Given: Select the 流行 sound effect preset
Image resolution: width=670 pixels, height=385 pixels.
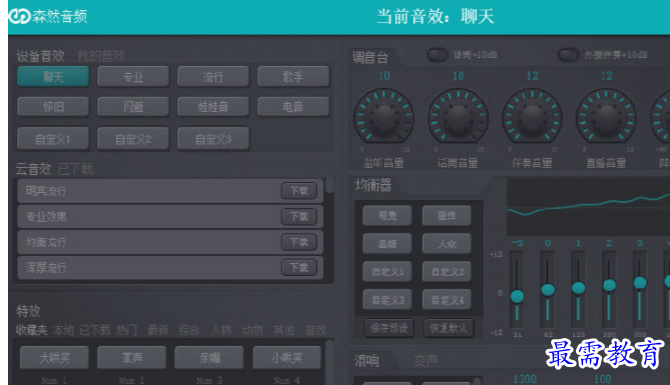Looking at the screenshot, I should pos(213,77).
